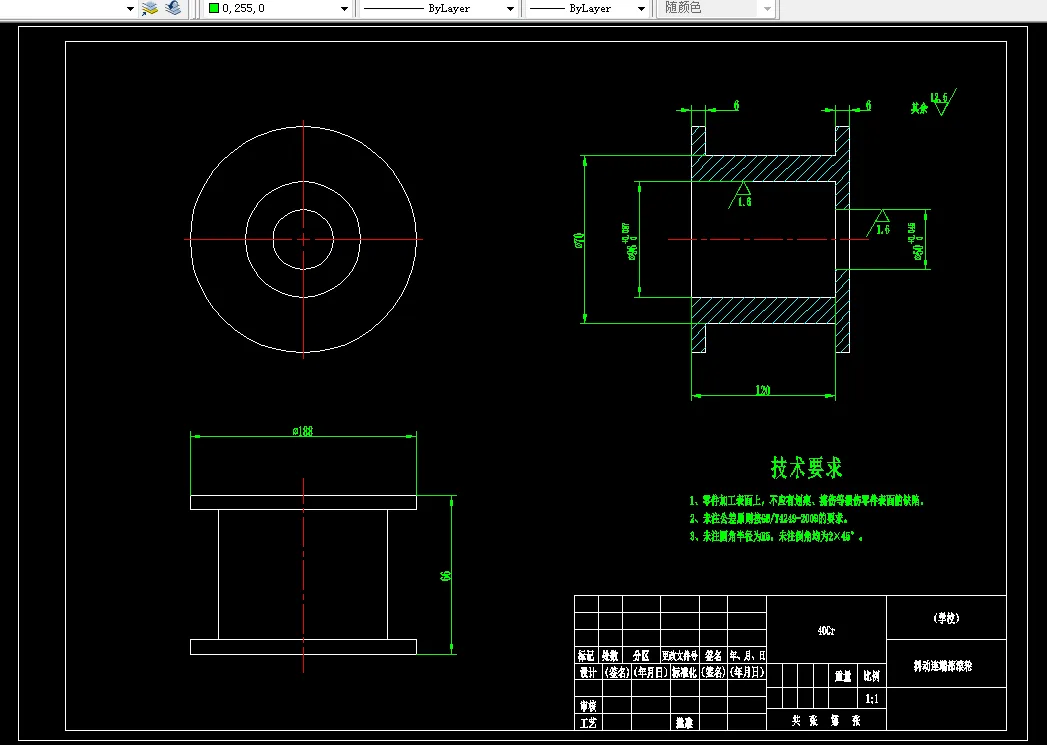Select the 标准化 title block label
The image size is (1047, 745).
point(684,672)
